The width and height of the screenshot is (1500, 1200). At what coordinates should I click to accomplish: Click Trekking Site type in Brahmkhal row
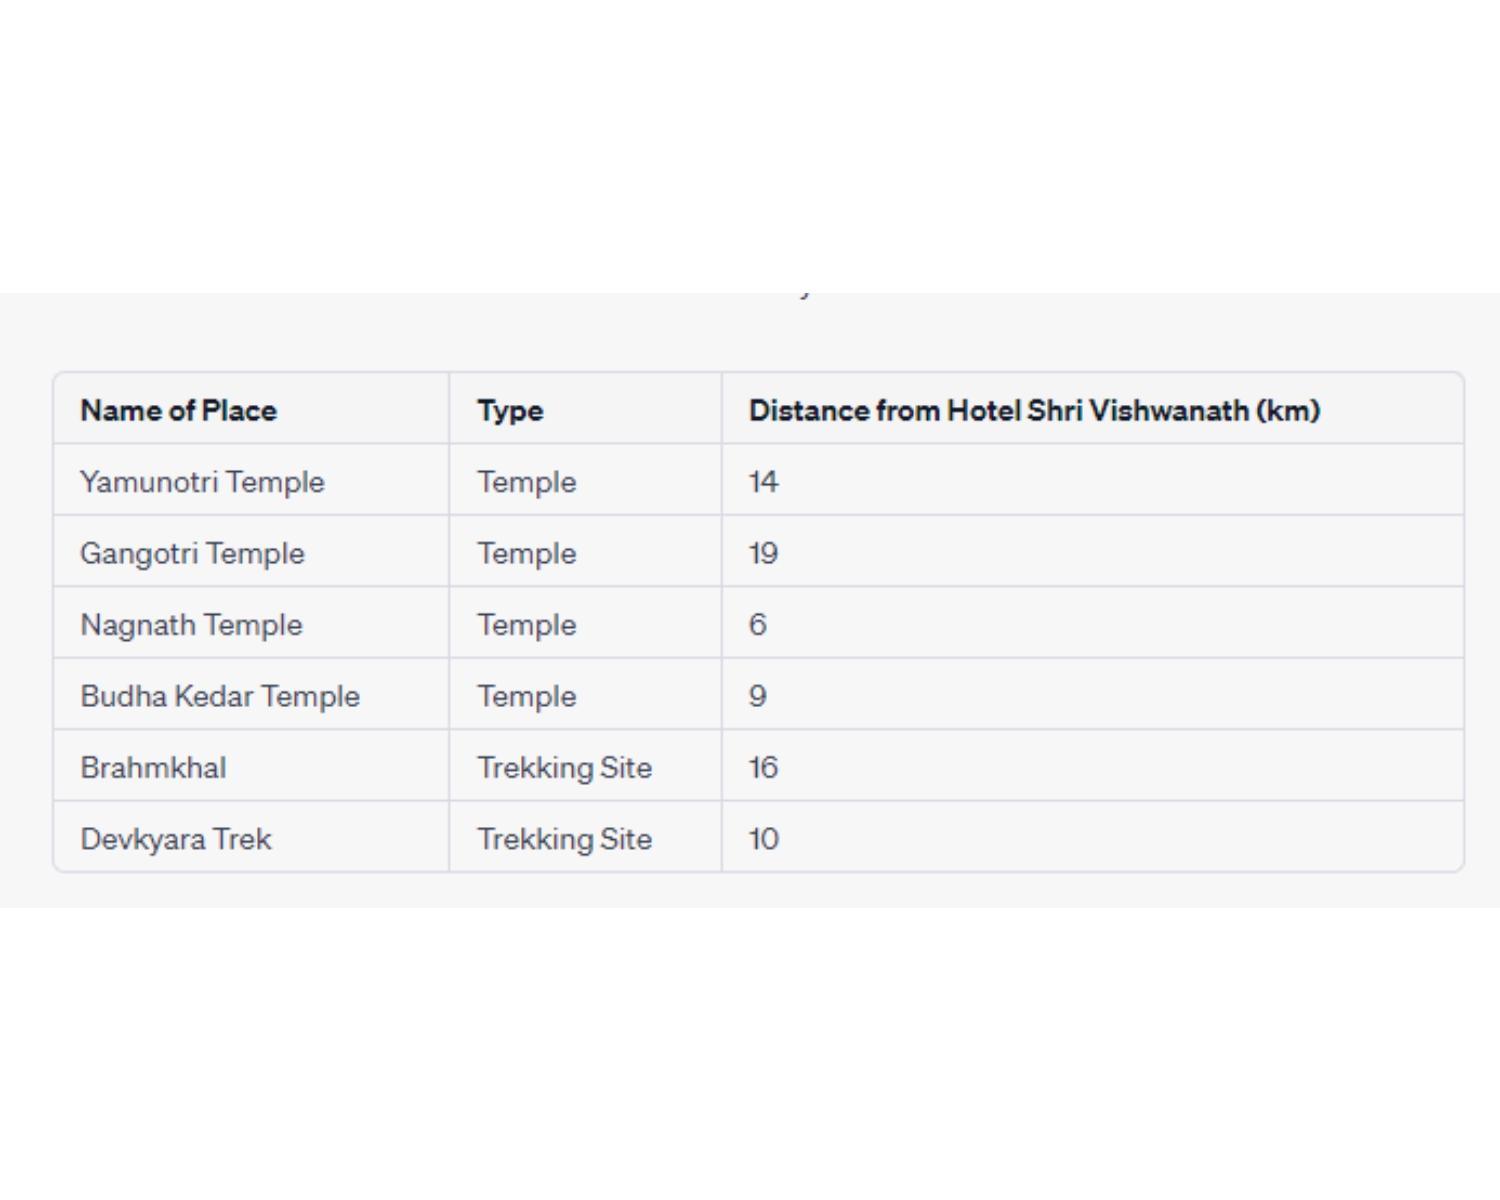(x=564, y=768)
